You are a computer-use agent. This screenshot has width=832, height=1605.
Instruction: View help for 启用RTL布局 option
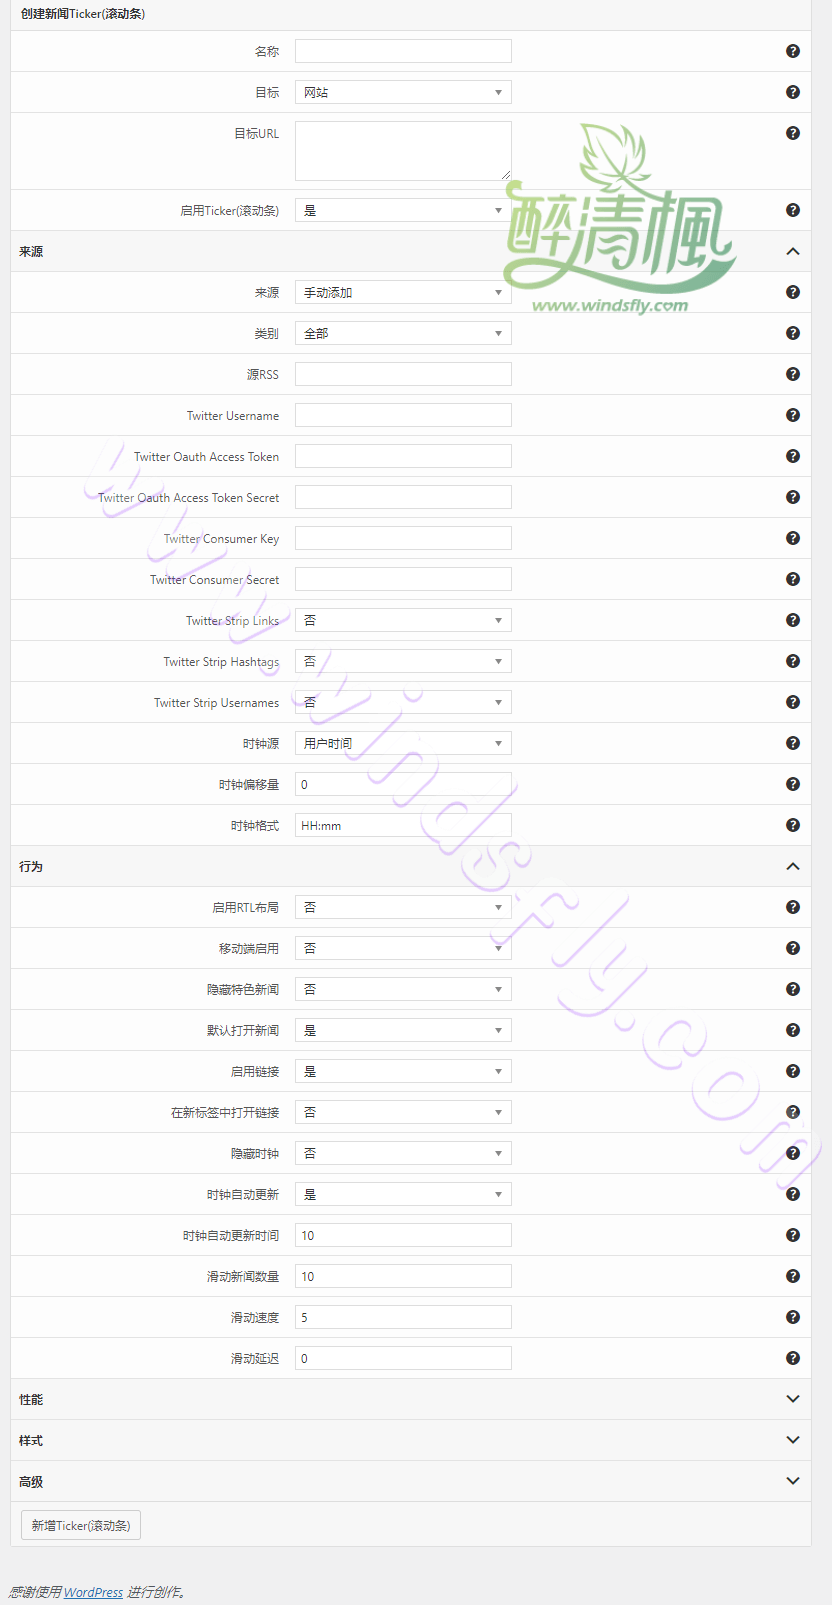click(793, 907)
